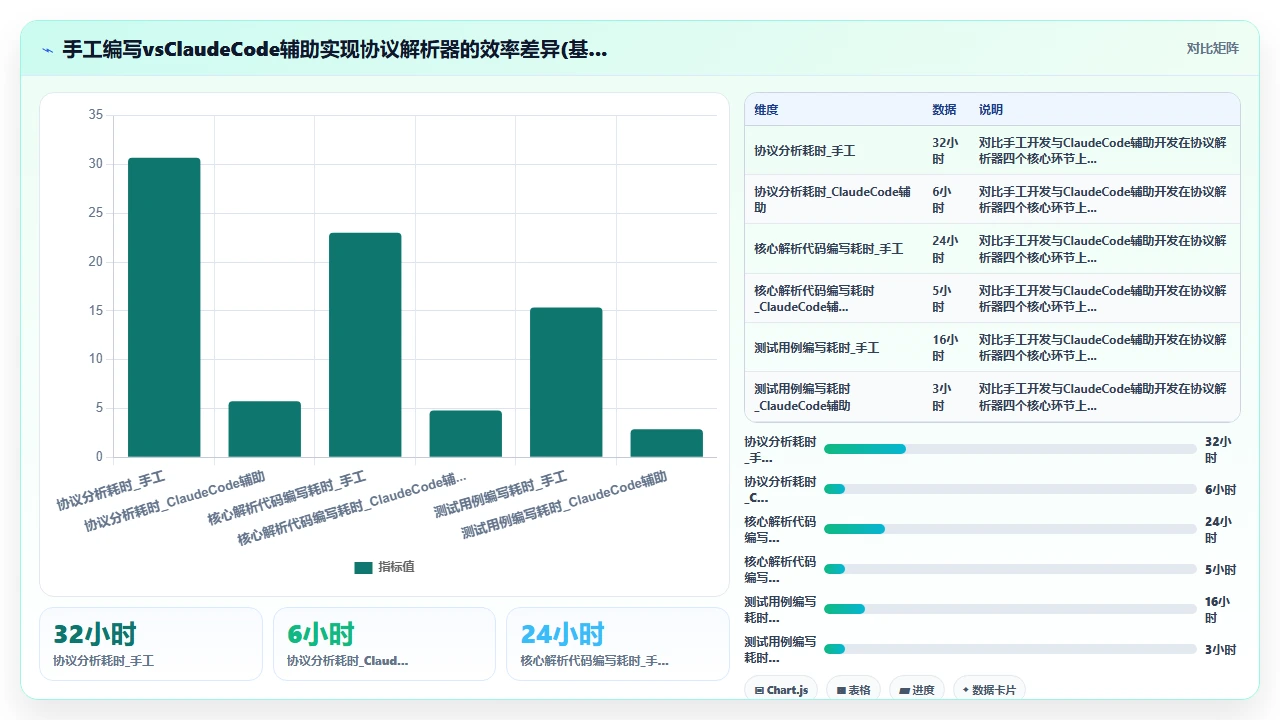Screen dimensions: 1280x720
Task: Click y-axis value 35 on chart
Action: coord(96,115)
